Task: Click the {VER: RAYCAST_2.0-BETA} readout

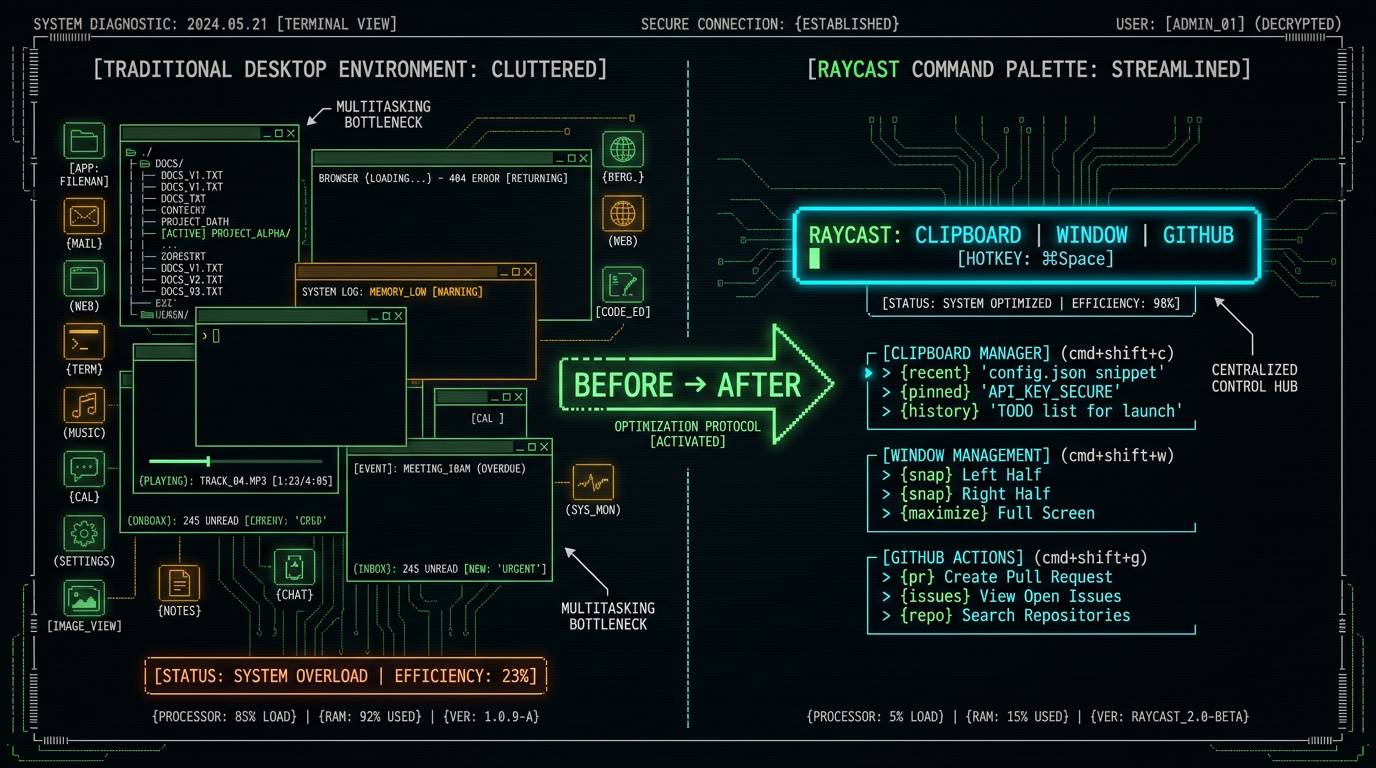Action: [x=1168, y=716]
